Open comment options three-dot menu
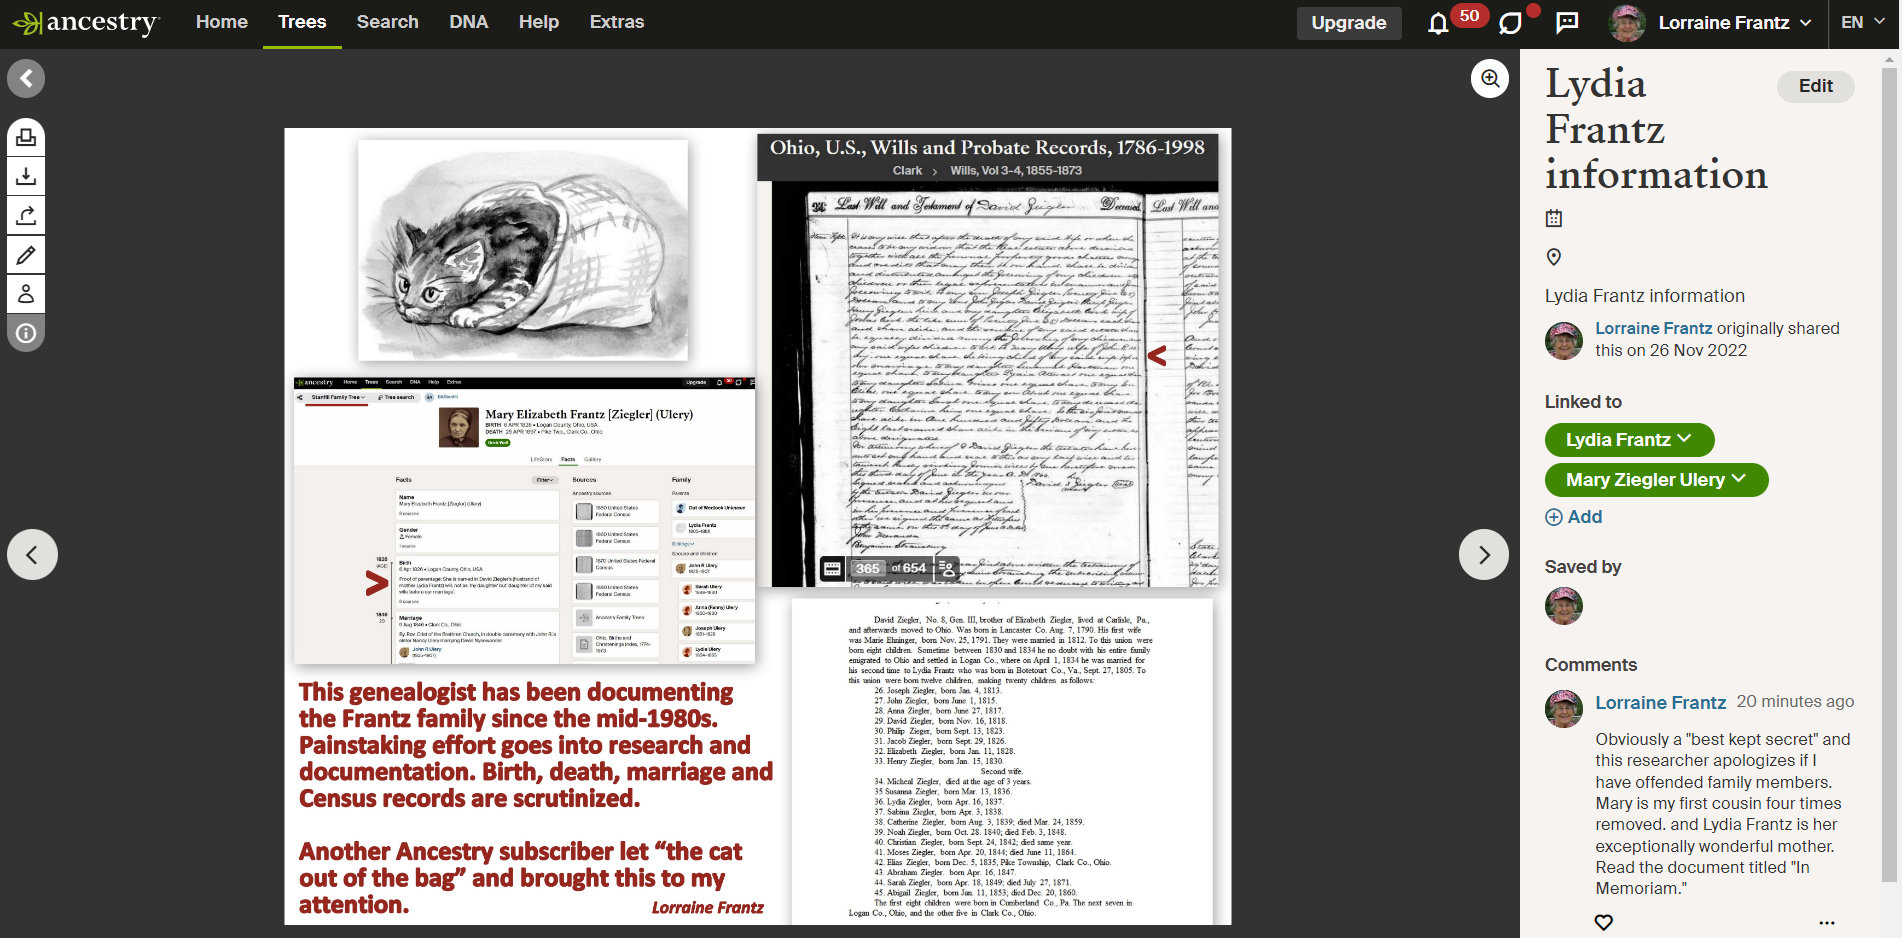1902x938 pixels. (1827, 922)
